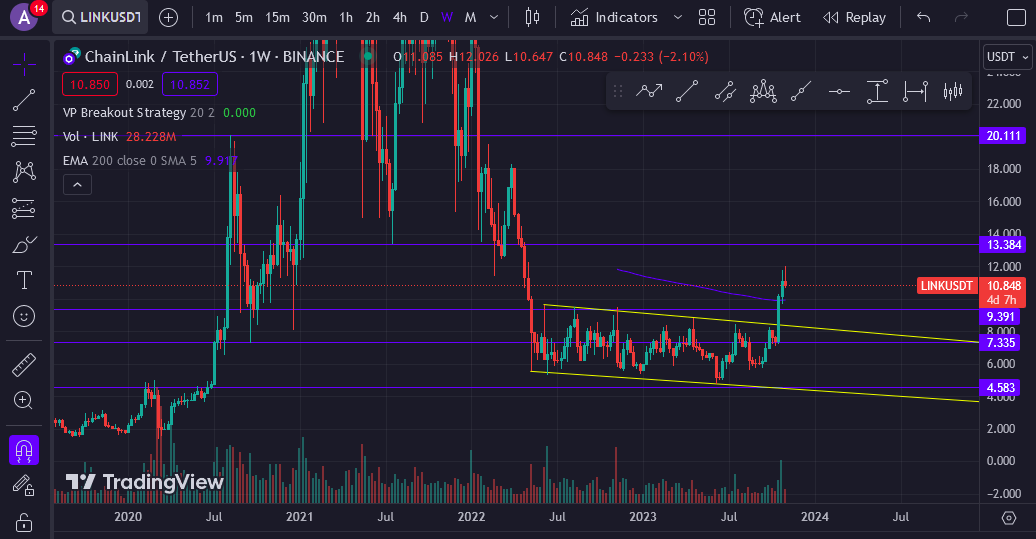
Task: Toggle fullscreen chart mode icon
Action: coord(1016,18)
